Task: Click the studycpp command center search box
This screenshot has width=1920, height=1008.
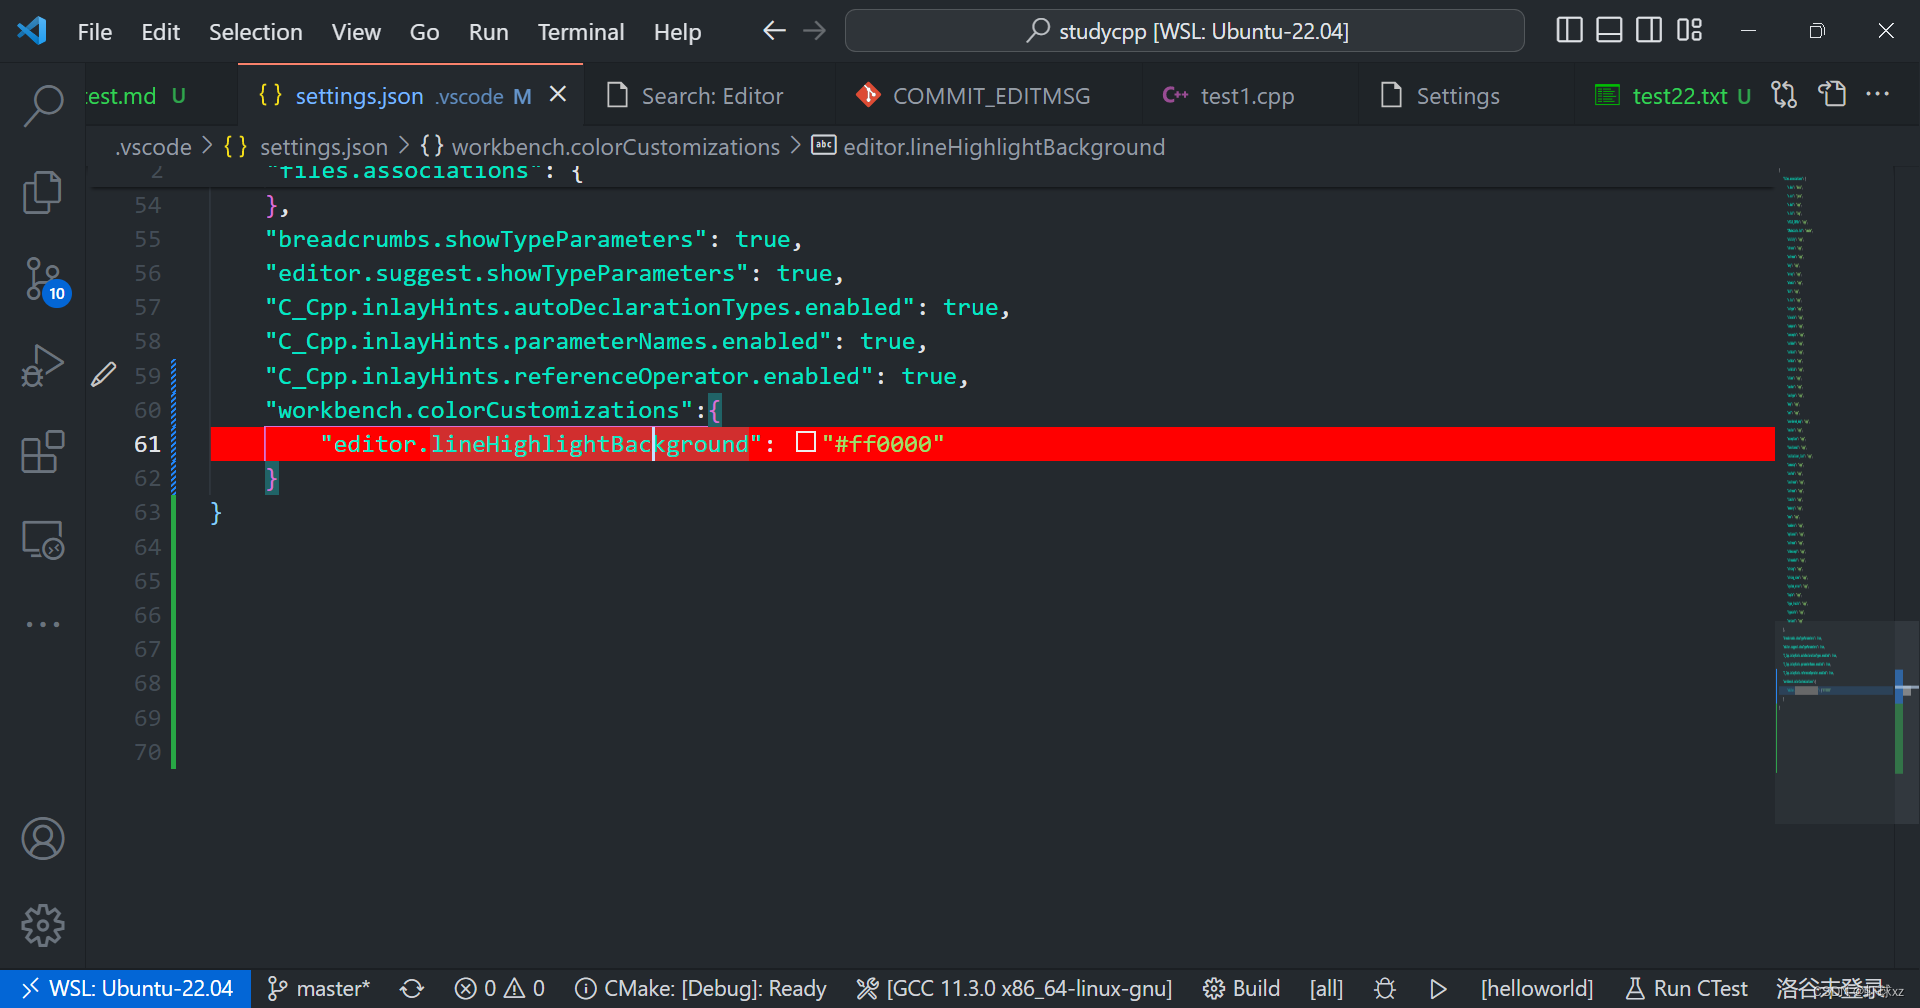Action: [1184, 31]
